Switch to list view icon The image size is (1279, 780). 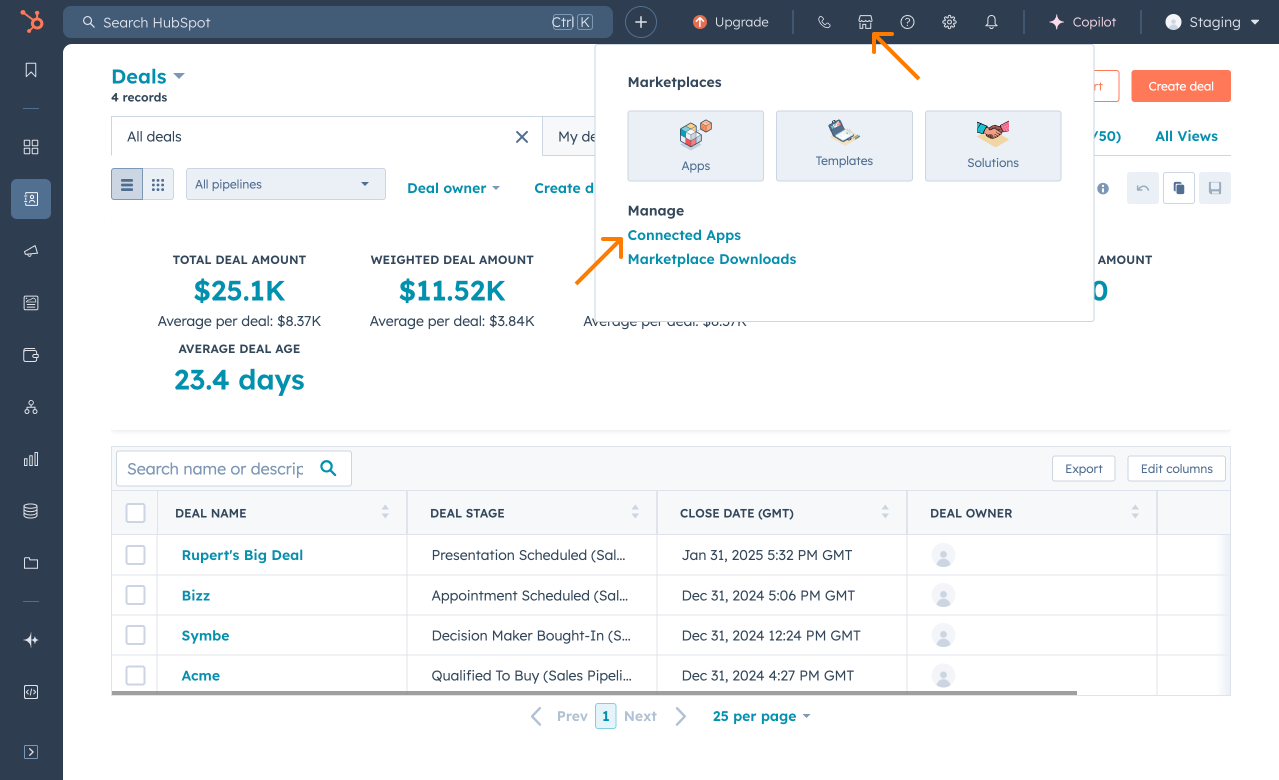point(127,184)
